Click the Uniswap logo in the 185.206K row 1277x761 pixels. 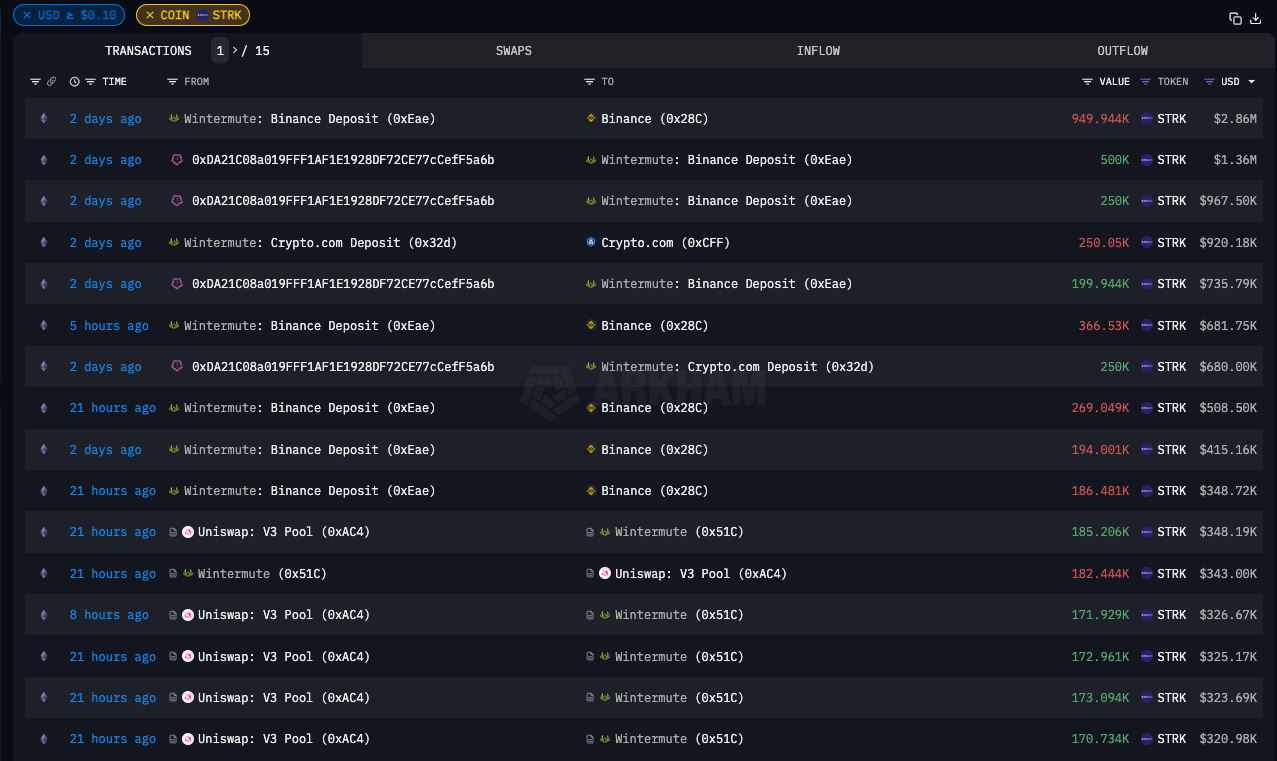click(x=188, y=532)
